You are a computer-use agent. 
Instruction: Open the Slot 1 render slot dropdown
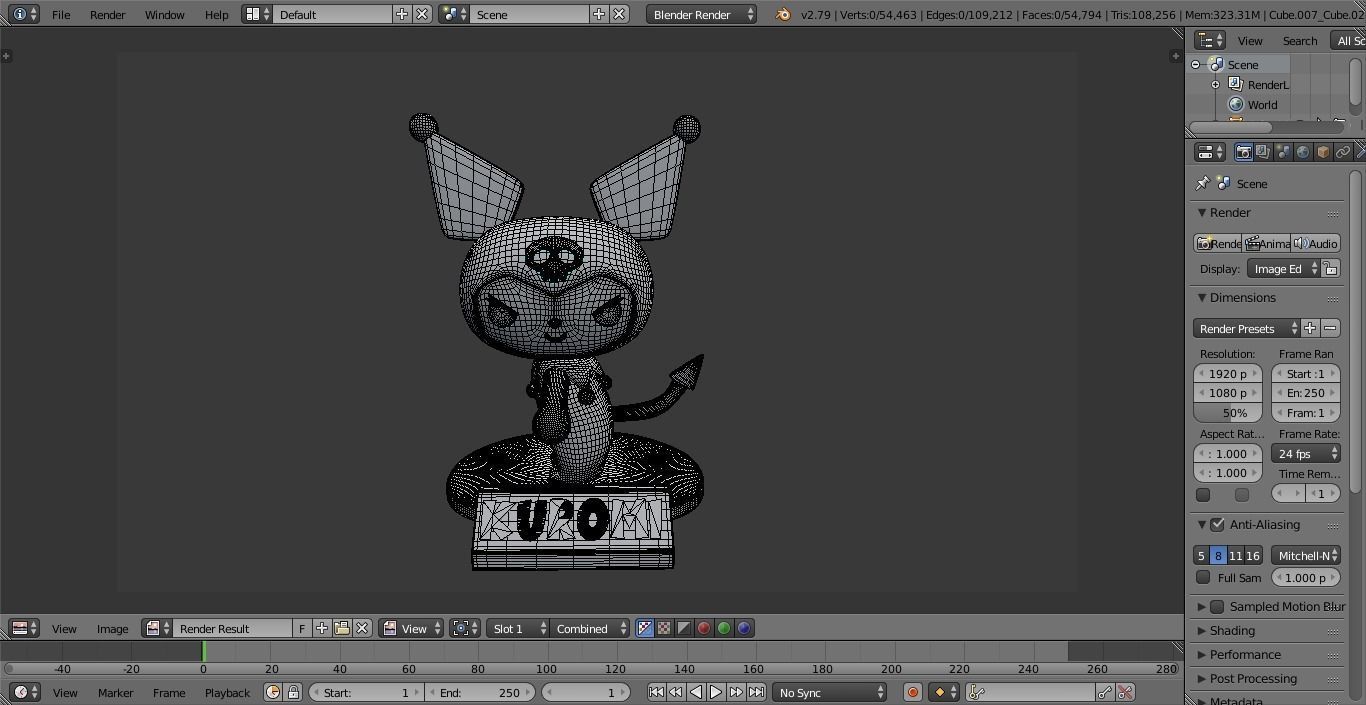tap(518, 628)
